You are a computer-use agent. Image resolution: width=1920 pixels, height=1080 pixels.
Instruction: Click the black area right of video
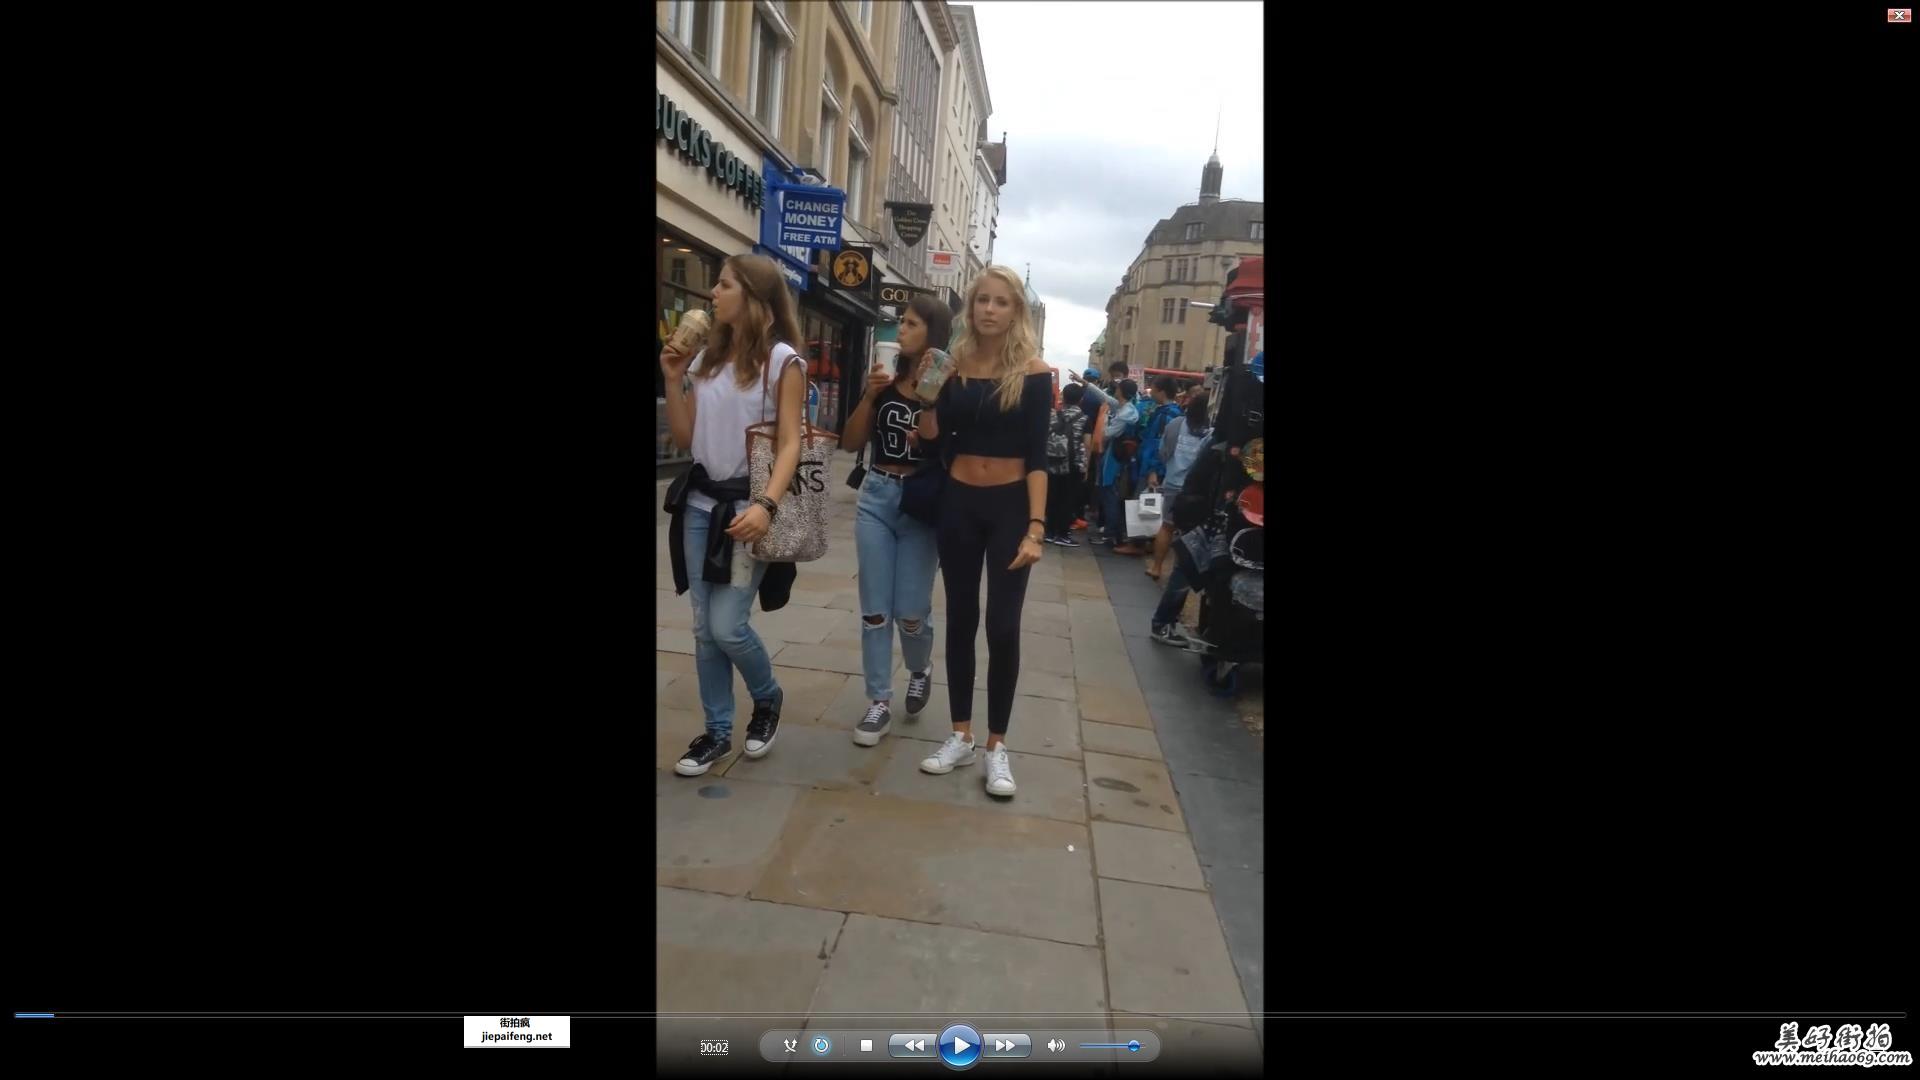(1590, 500)
